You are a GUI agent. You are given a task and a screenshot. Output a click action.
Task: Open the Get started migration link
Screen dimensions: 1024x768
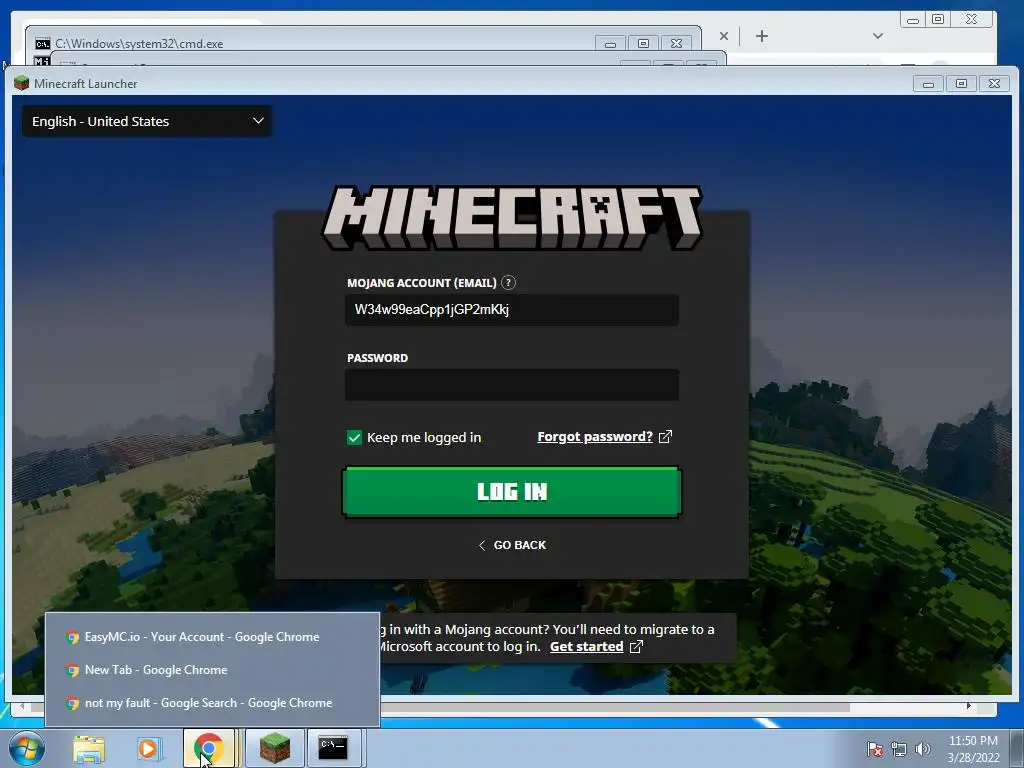586,647
